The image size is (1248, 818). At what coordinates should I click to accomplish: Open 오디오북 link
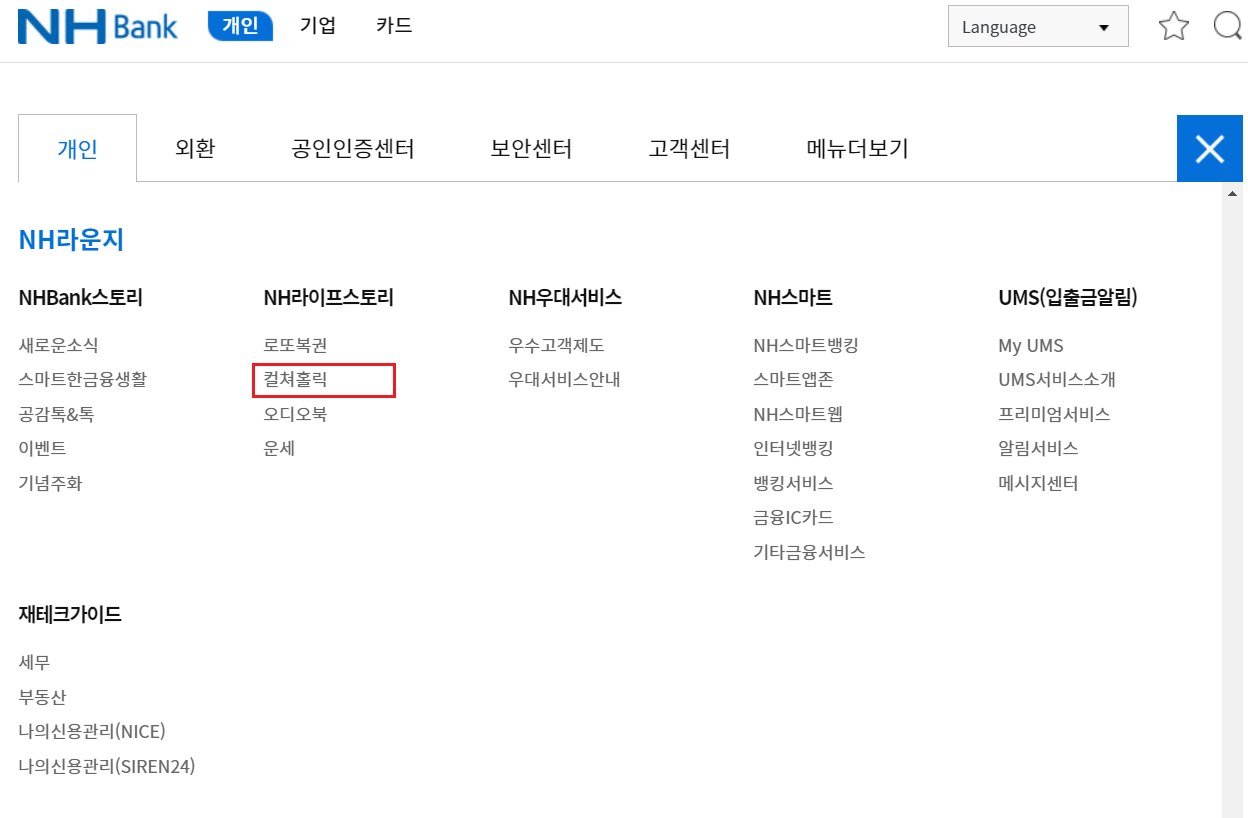point(295,414)
